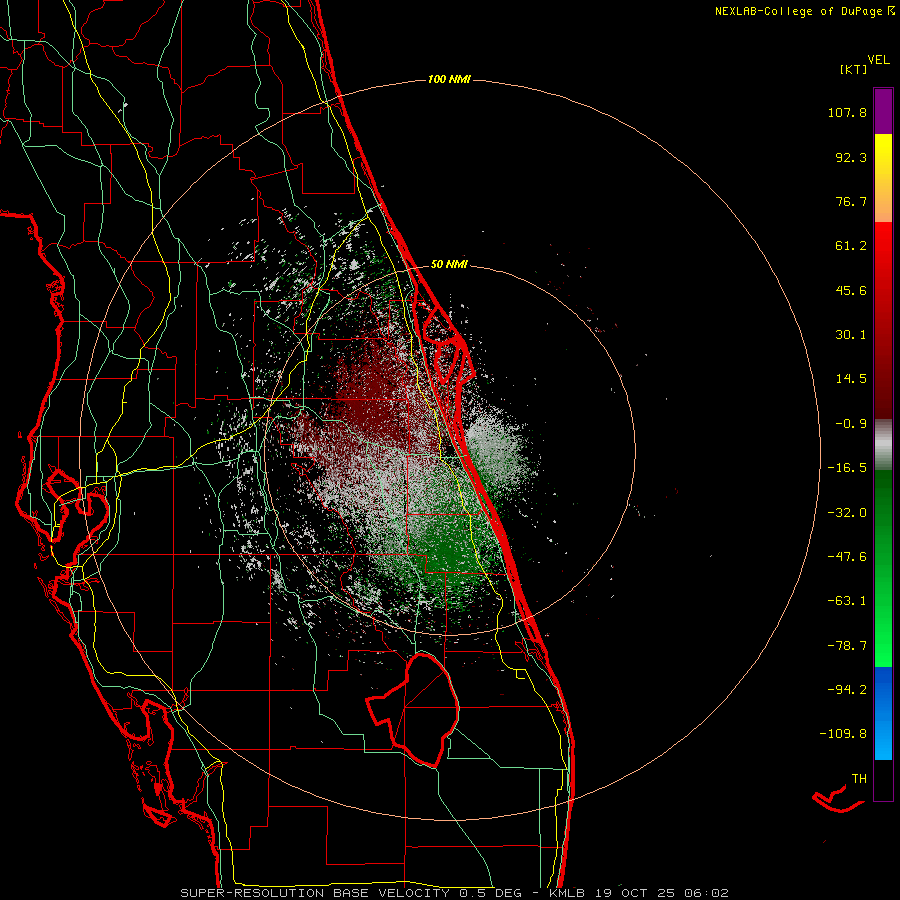Click the -63.1 legend value

point(847,601)
